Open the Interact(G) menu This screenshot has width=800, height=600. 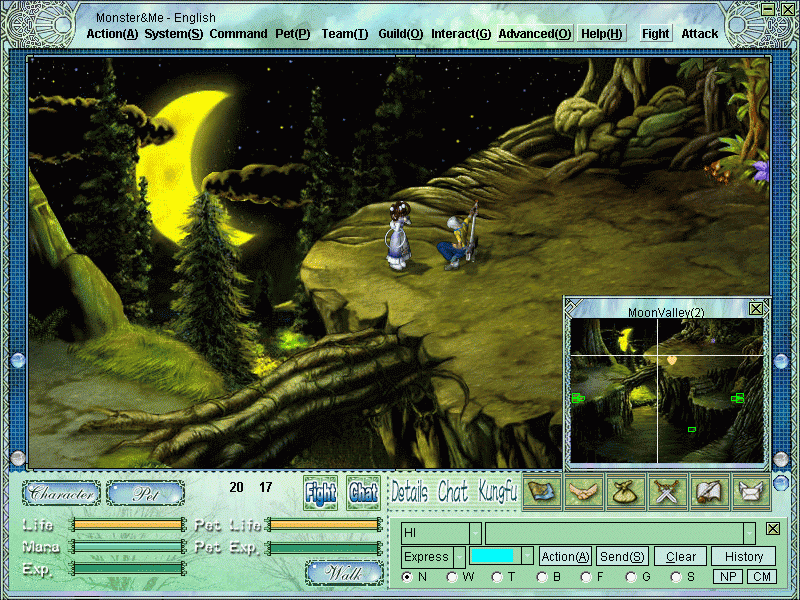click(x=461, y=34)
